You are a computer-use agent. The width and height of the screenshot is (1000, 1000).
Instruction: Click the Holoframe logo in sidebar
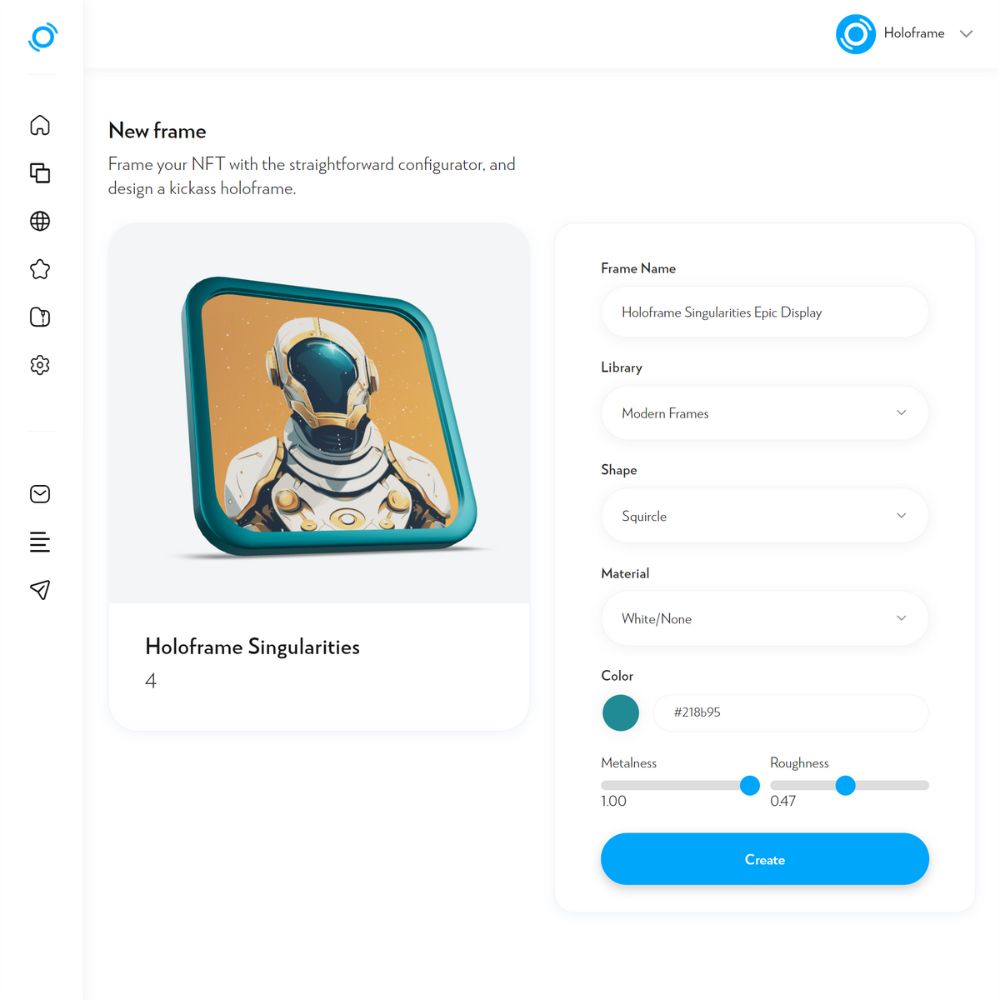click(43, 37)
